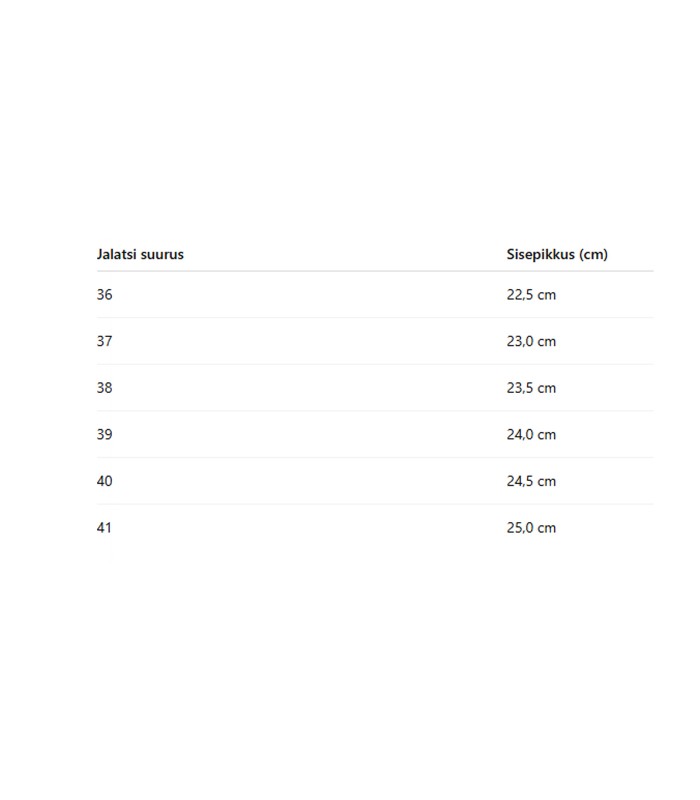Screen dimensions: 700x800
Task: Click the 25,0 cm length value
Action: tap(531, 528)
